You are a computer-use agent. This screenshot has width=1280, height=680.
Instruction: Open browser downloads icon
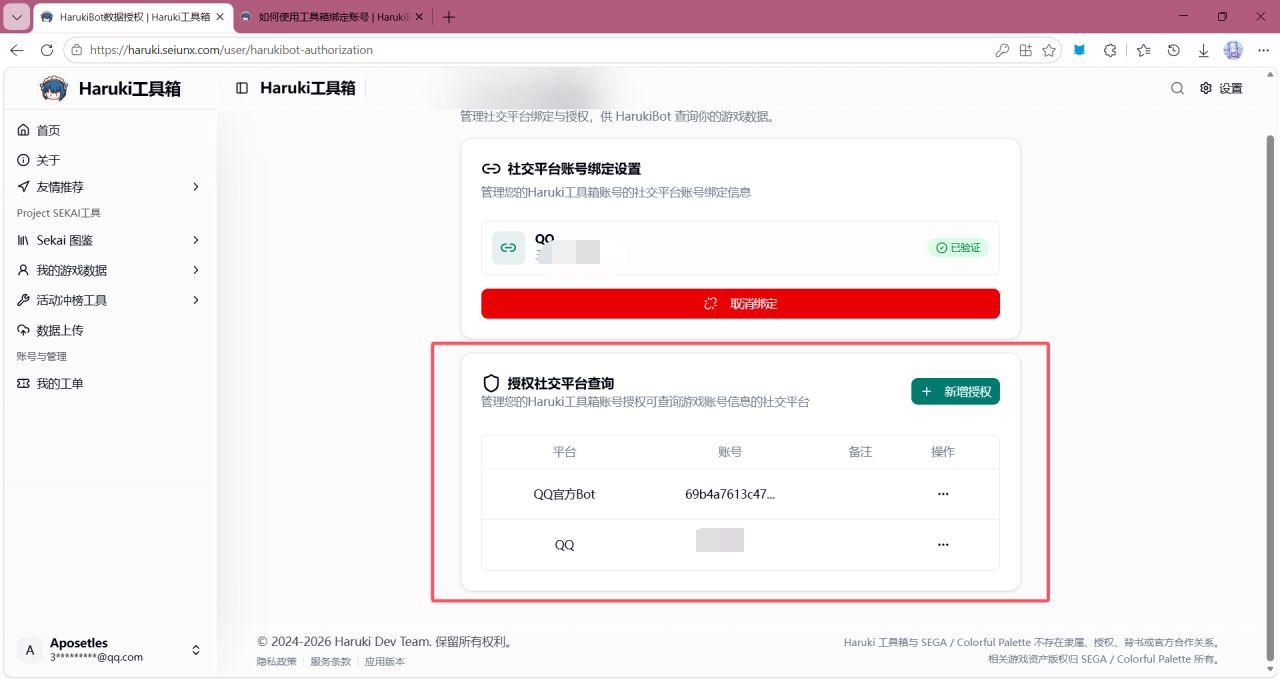click(x=1203, y=50)
